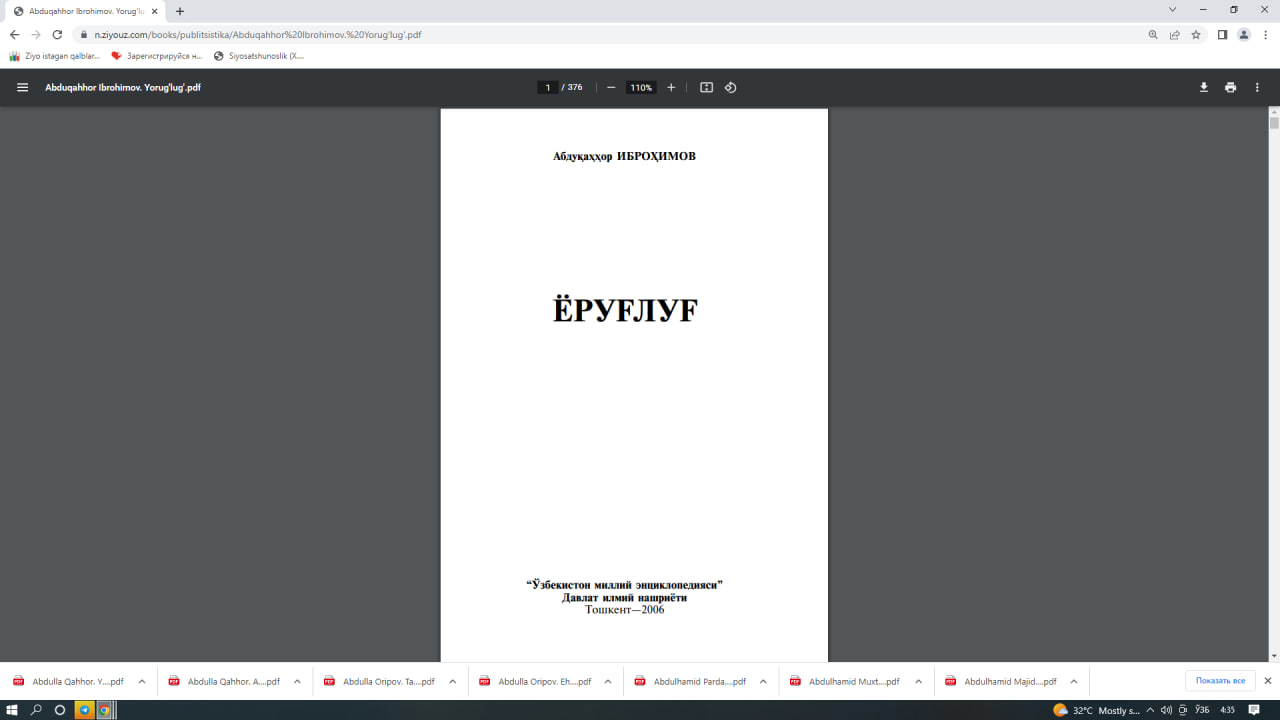Print the PDF document
1280x720 pixels.
point(1230,87)
